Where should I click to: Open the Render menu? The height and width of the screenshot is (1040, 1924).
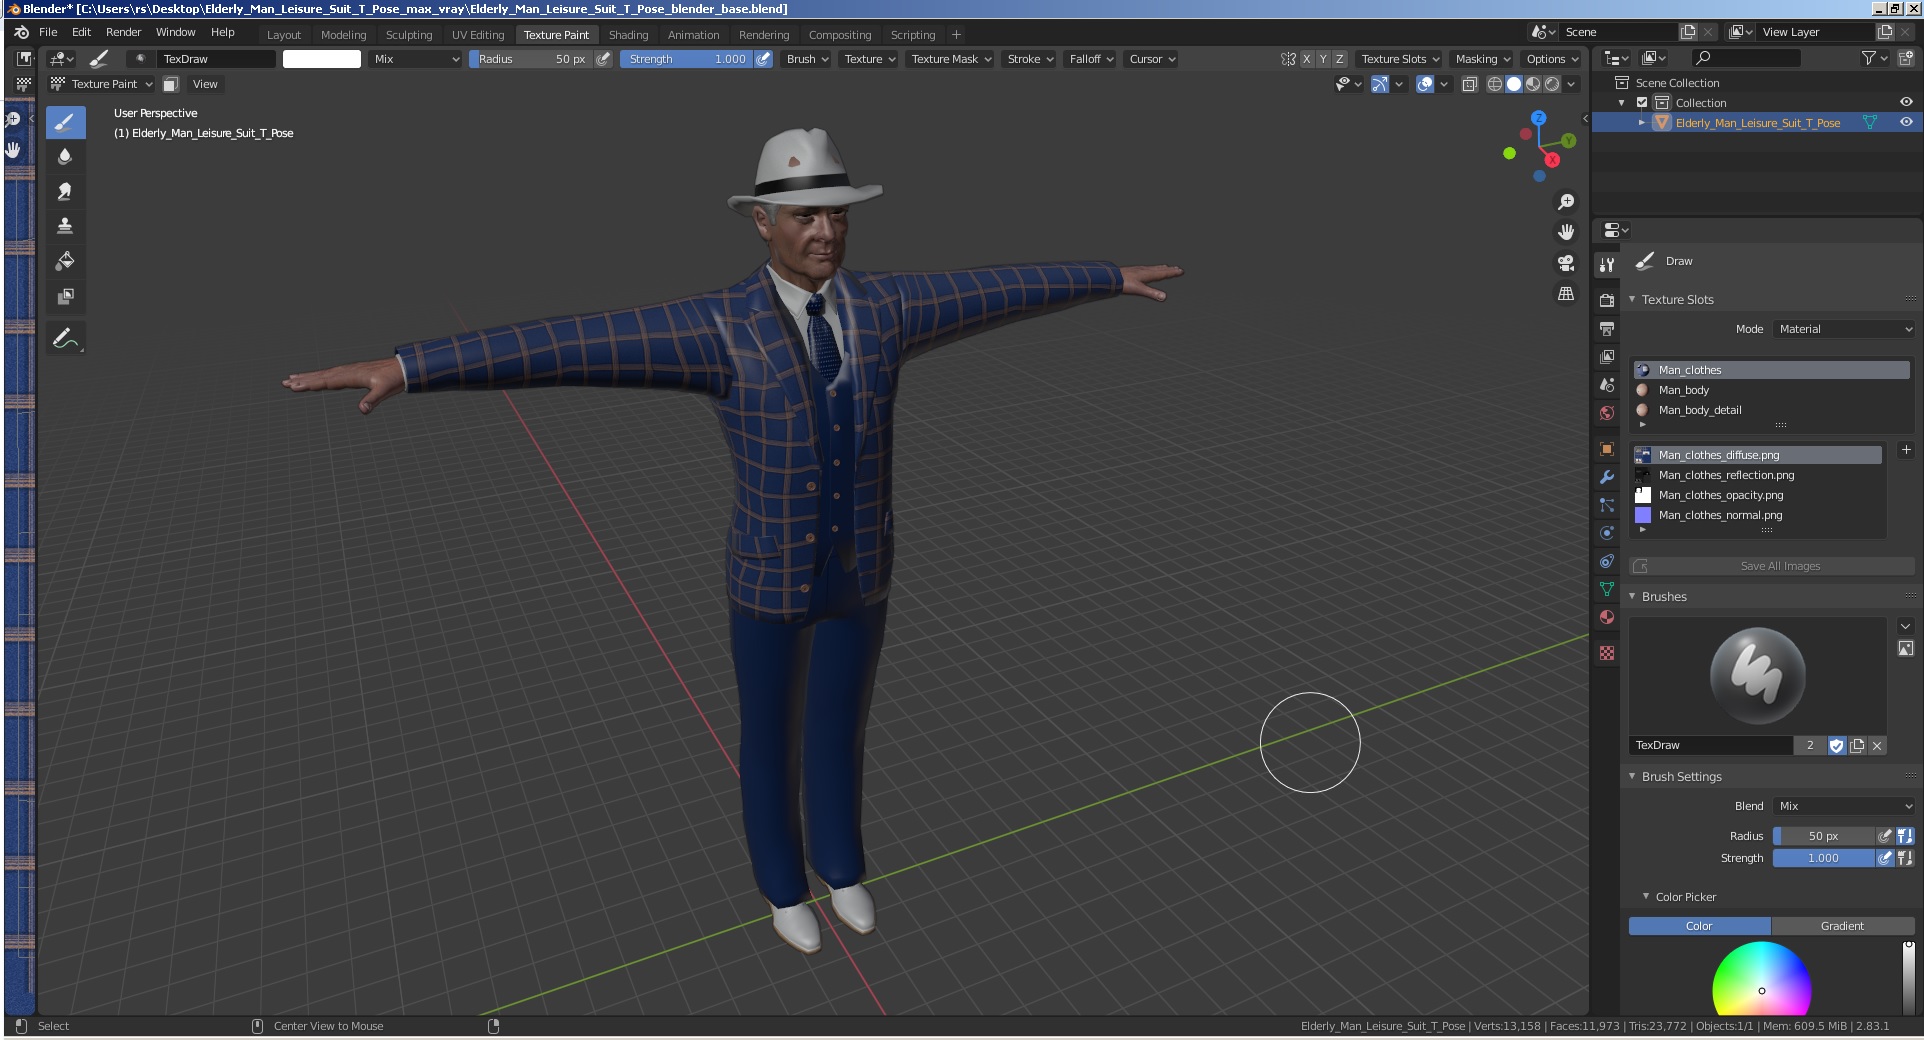click(124, 32)
